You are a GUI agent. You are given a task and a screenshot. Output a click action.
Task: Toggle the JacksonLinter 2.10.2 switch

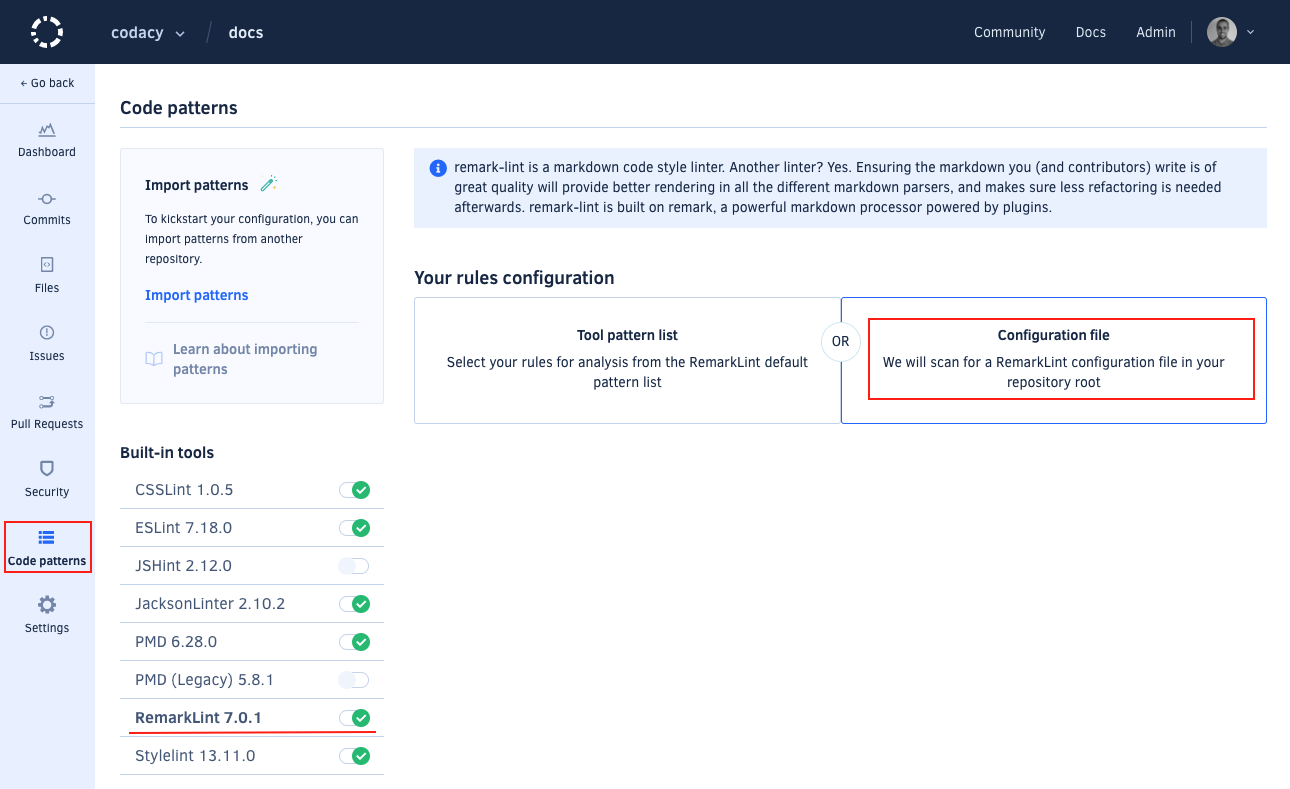pyautogui.click(x=354, y=604)
